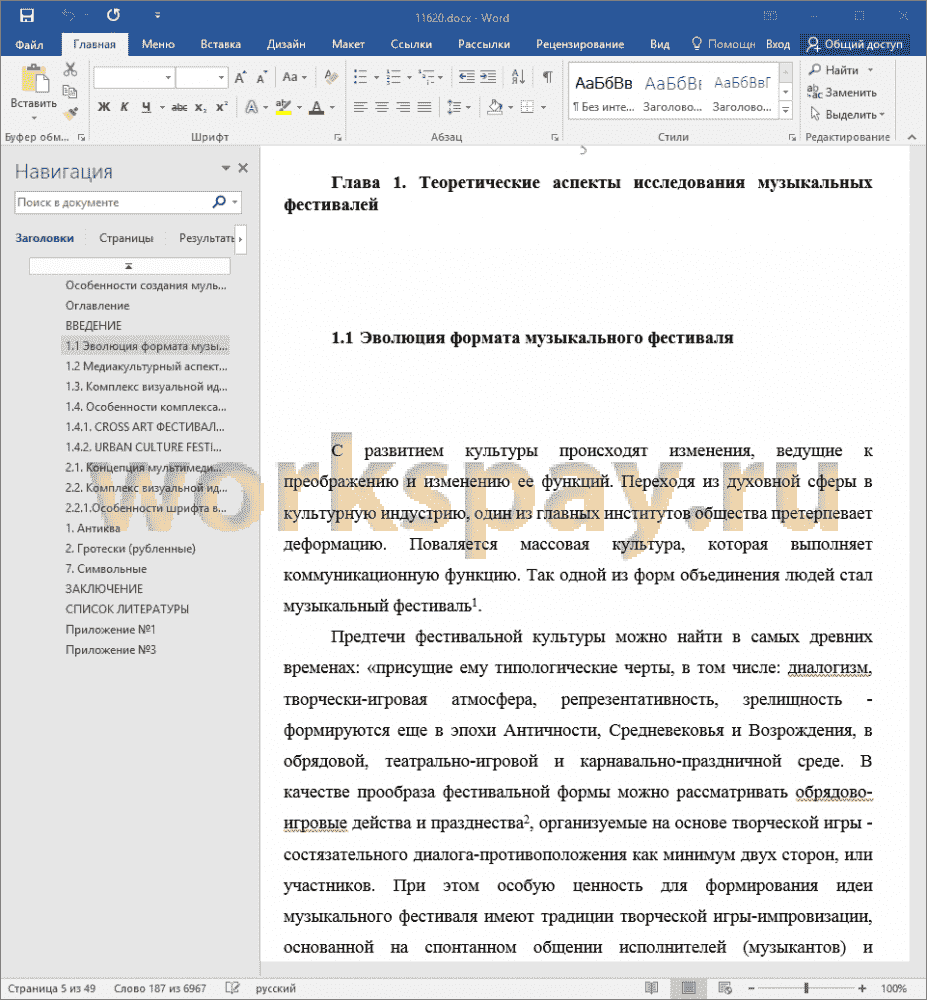
Task: Open the proofing check icon in the status bar
Action: pos(233,988)
